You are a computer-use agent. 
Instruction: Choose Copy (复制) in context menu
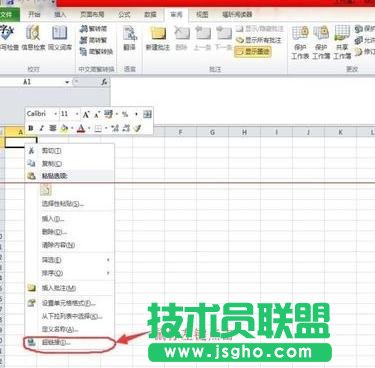(x=70, y=164)
